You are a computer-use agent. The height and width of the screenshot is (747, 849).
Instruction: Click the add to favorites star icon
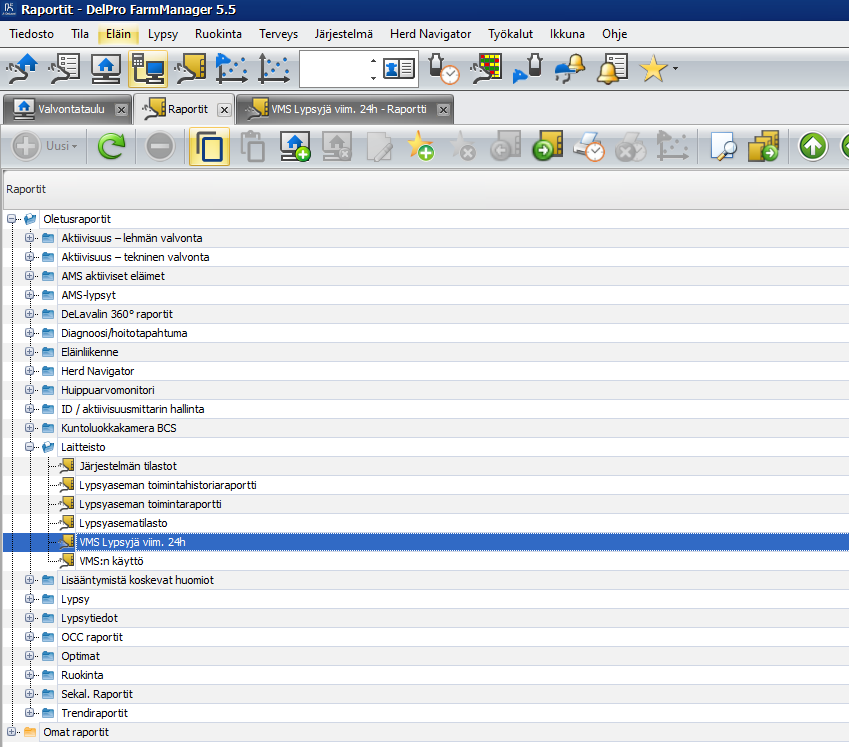(x=420, y=146)
